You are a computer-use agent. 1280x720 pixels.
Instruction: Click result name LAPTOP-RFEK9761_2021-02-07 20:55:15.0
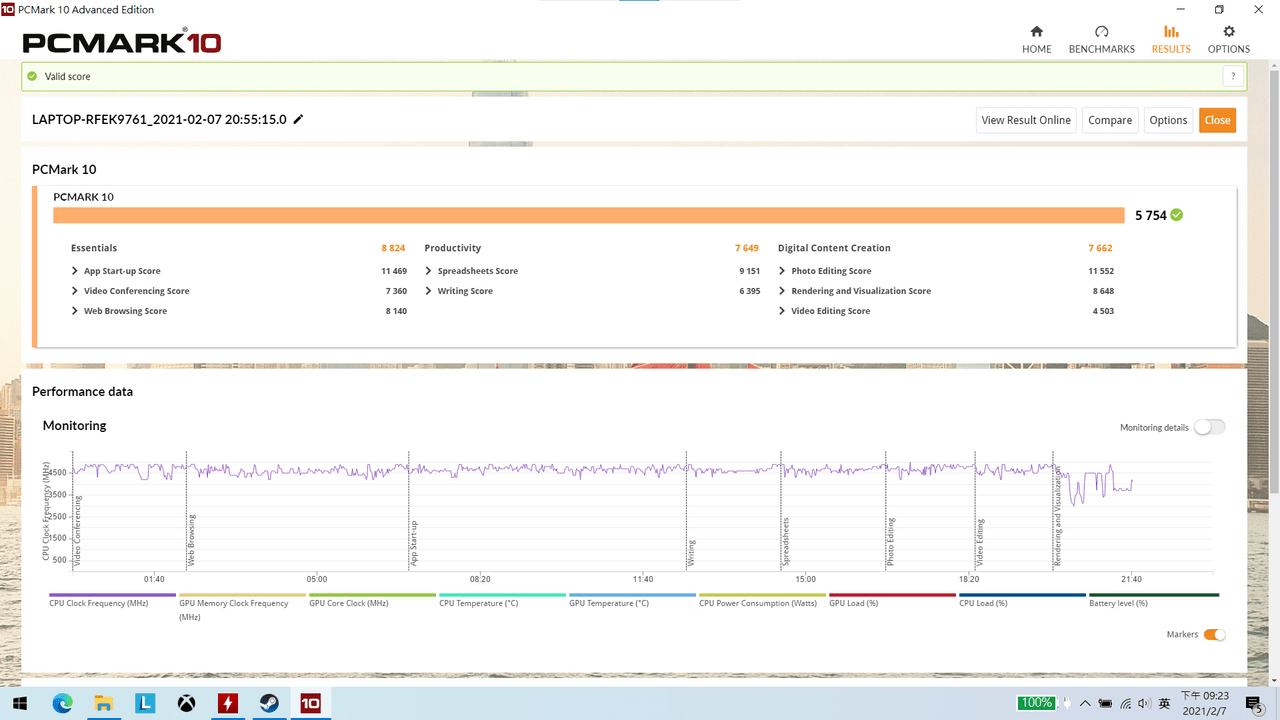(159, 119)
